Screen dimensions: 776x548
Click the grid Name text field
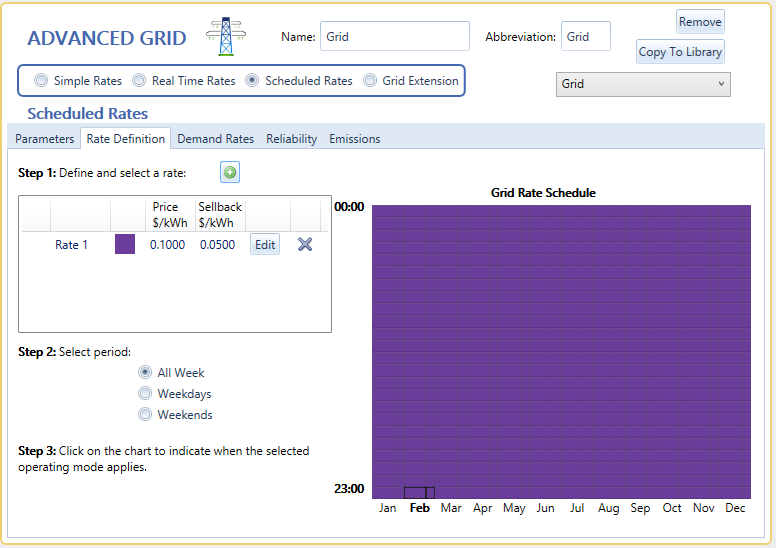pos(394,37)
